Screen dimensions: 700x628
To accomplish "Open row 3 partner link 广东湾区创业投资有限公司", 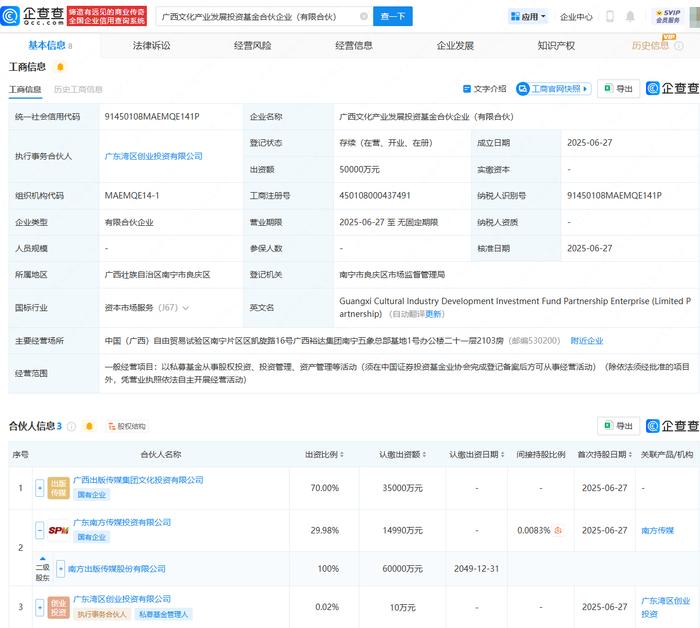I will point(122,599).
